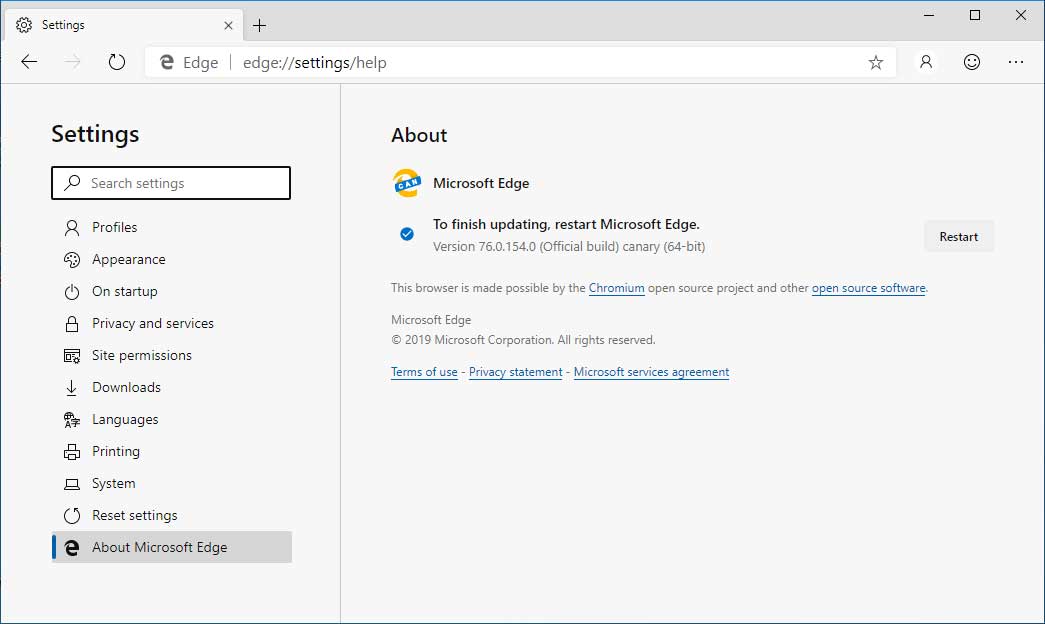Click the search magnifier icon
This screenshot has height=624, width=1045.
(72, 183)
